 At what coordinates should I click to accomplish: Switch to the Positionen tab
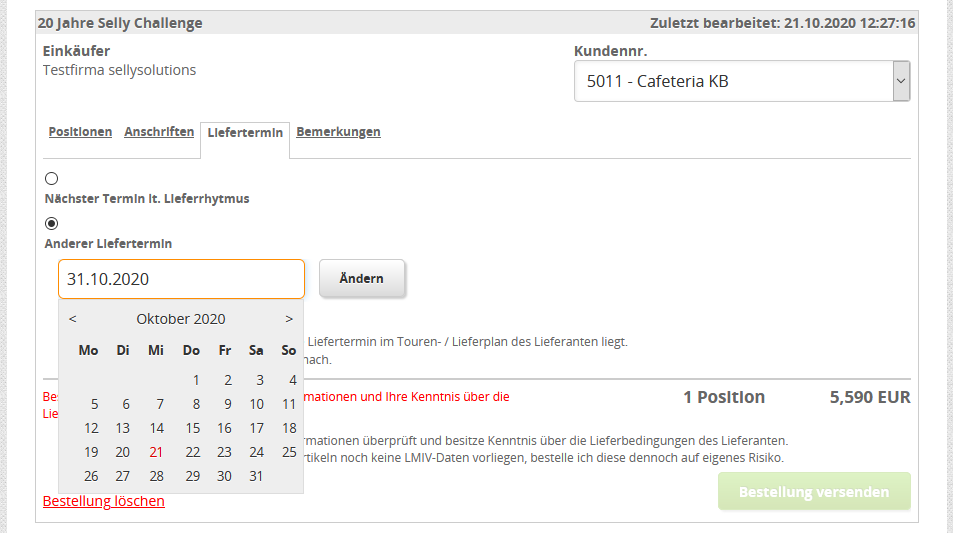click(80, 132)
